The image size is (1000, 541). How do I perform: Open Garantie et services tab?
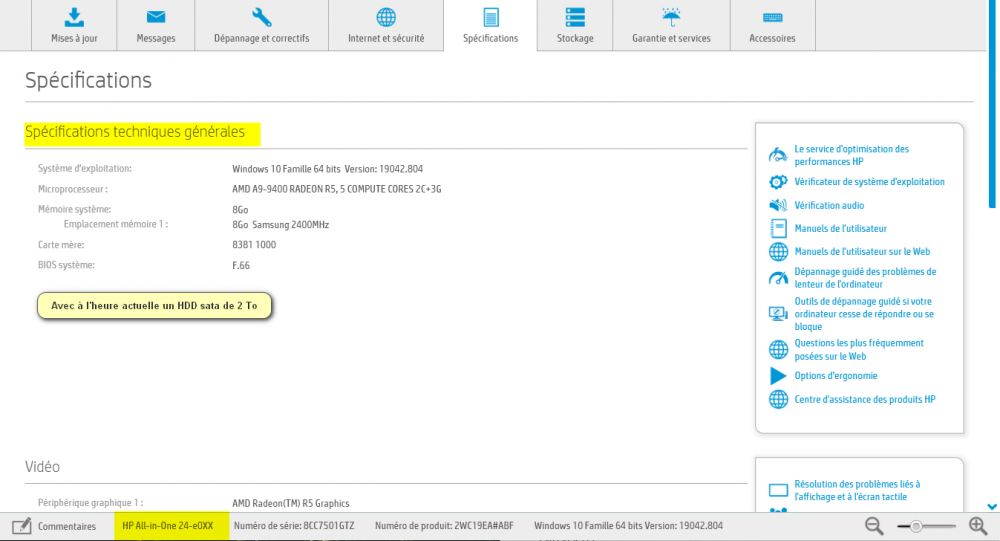[671, 25]
